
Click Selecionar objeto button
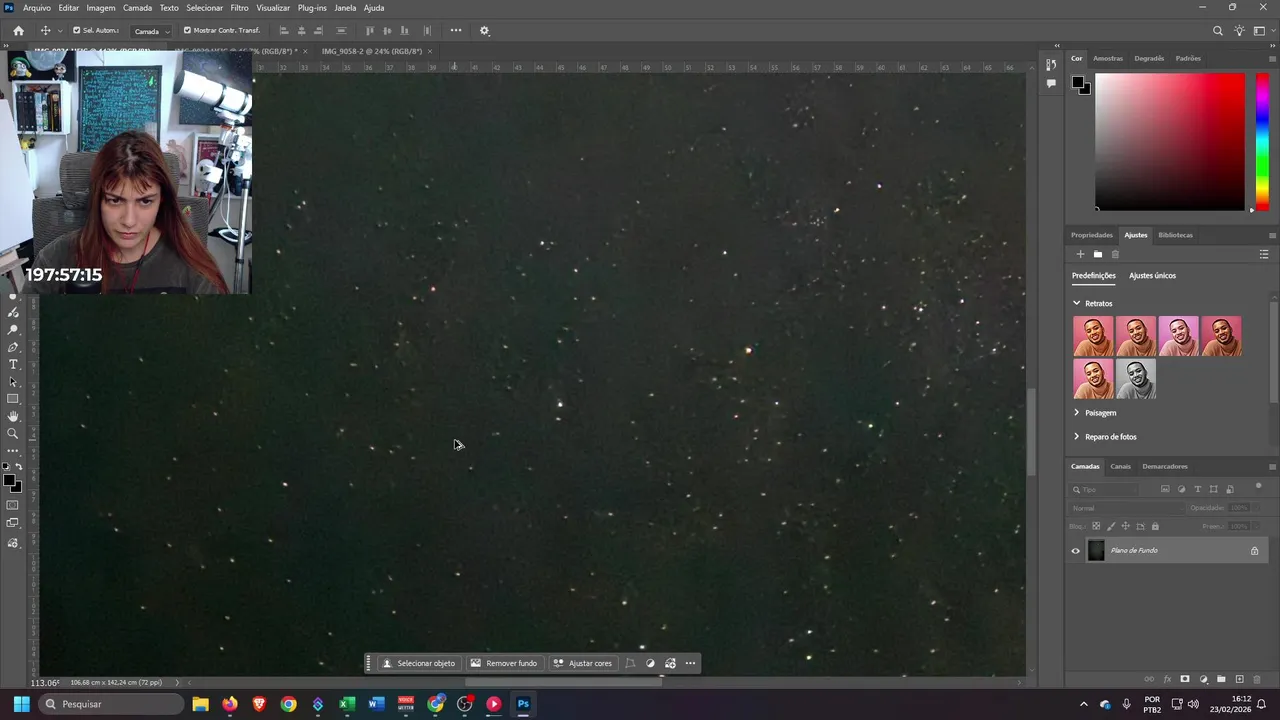[x=418, y=663]
